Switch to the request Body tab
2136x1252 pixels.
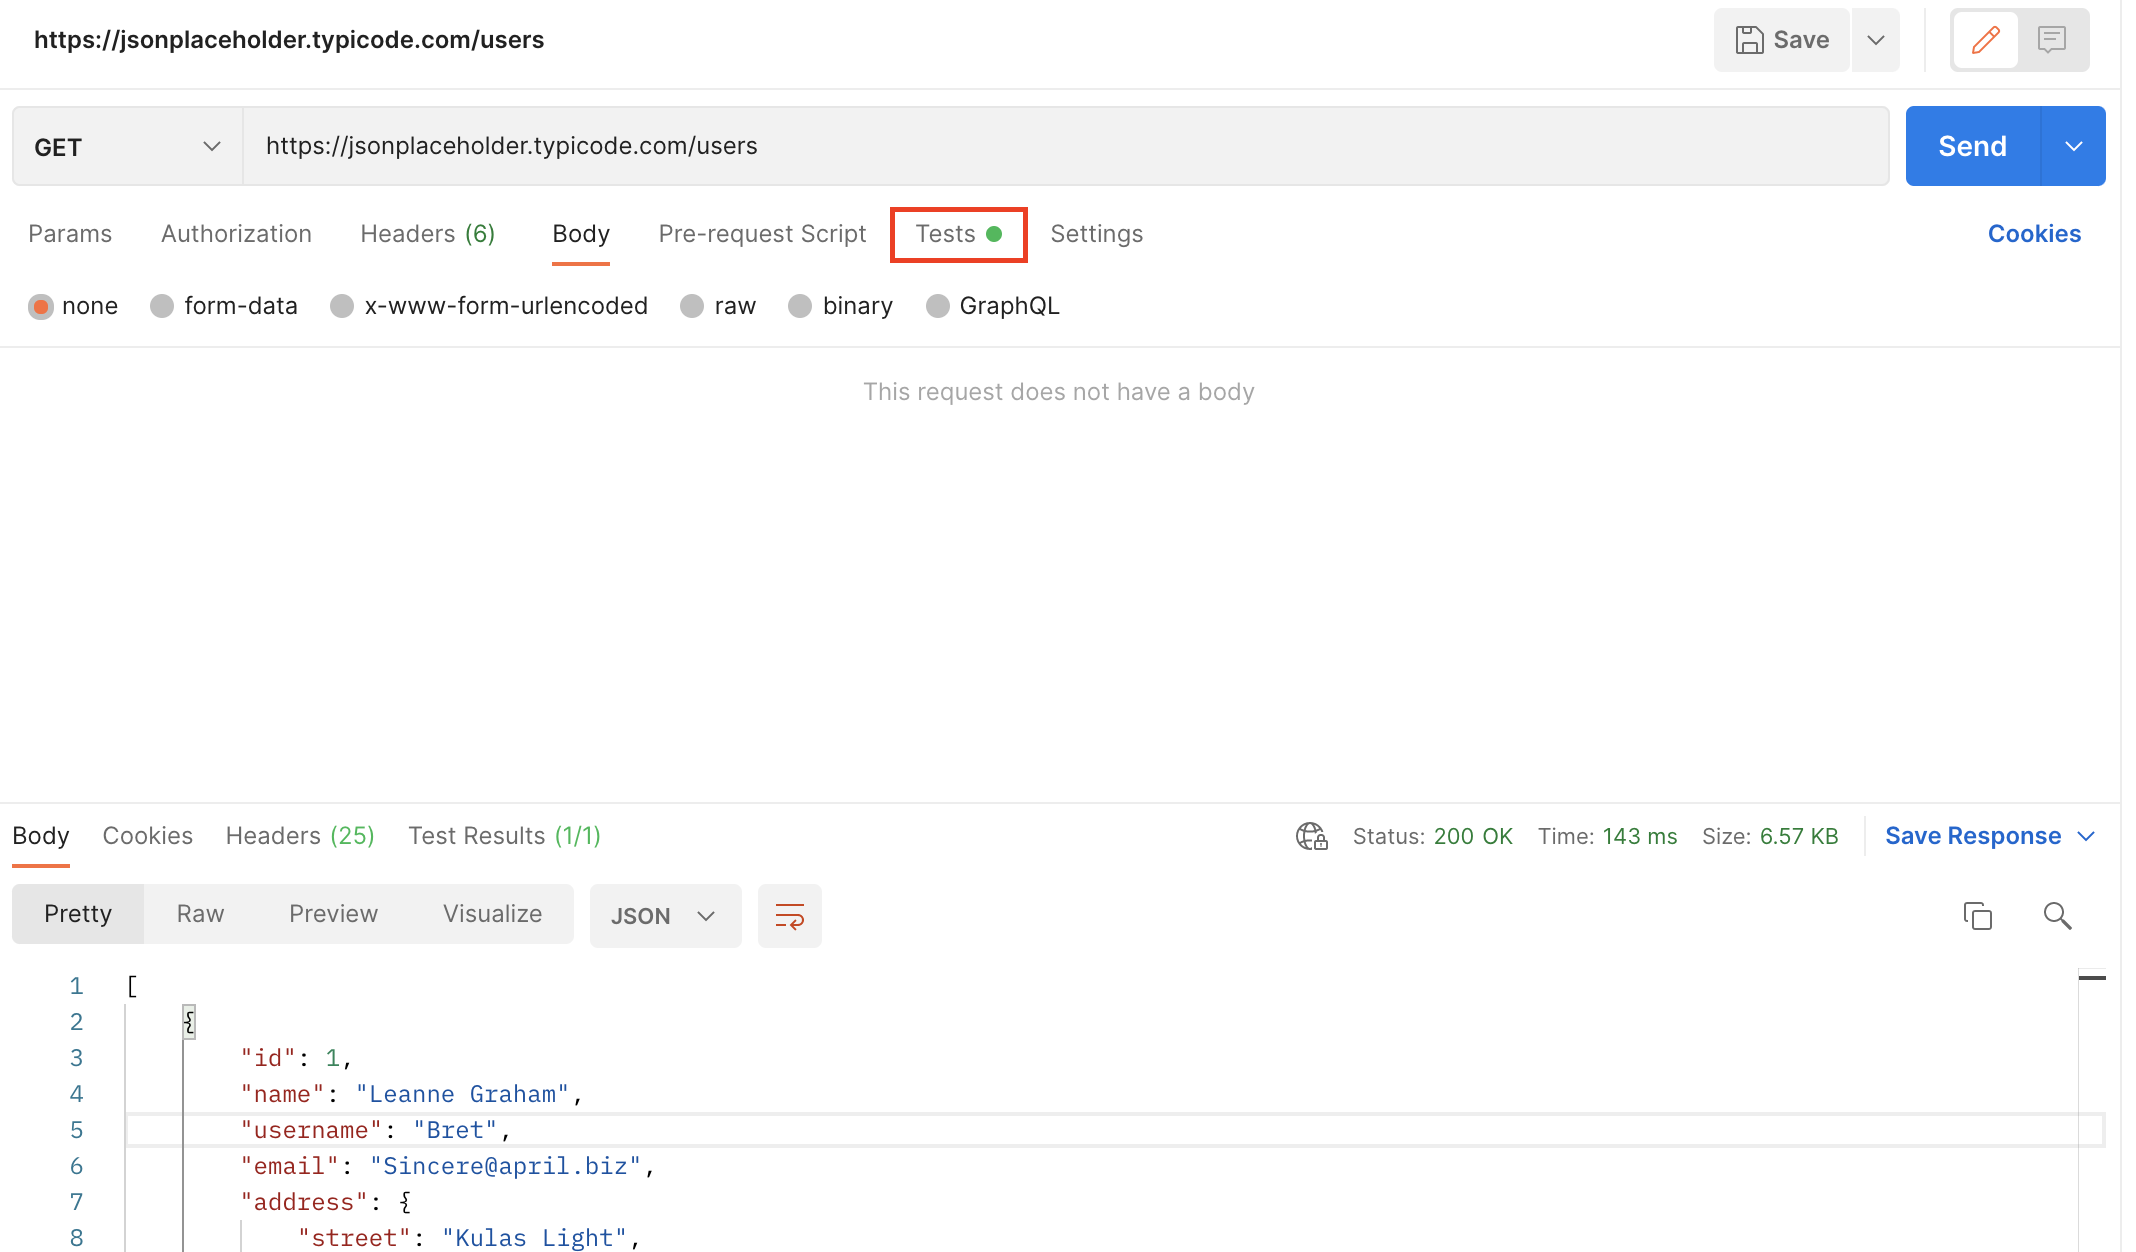coord(581,234)
